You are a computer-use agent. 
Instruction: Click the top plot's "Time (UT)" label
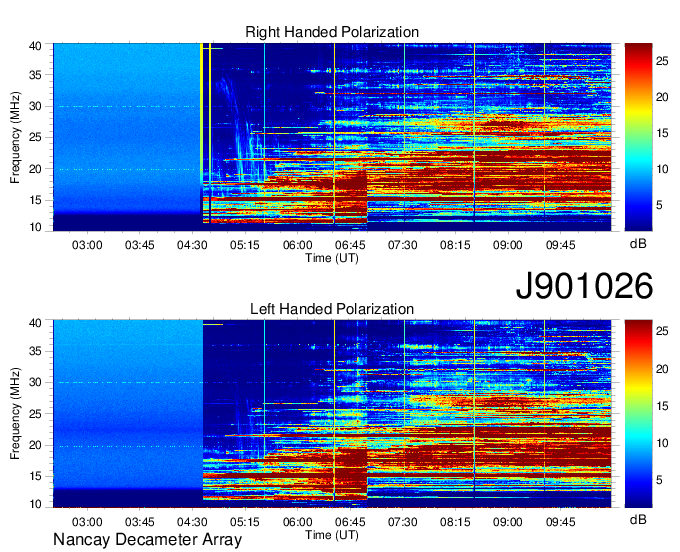tap(332, 258)
